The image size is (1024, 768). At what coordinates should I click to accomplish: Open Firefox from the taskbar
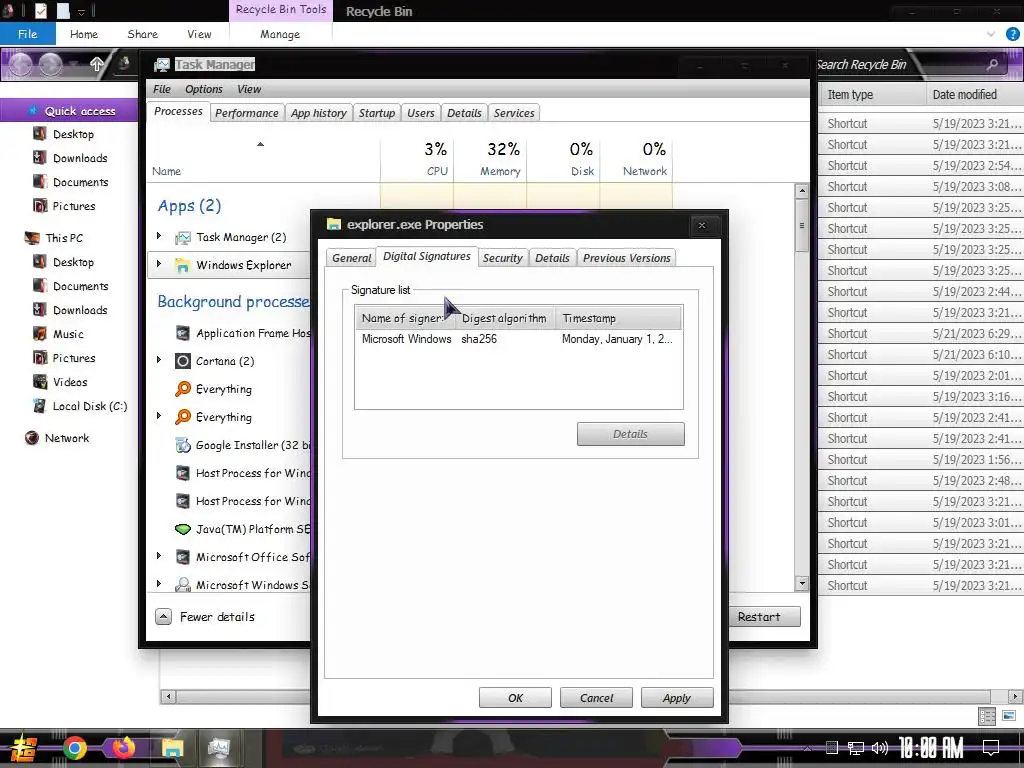point(123,748)
